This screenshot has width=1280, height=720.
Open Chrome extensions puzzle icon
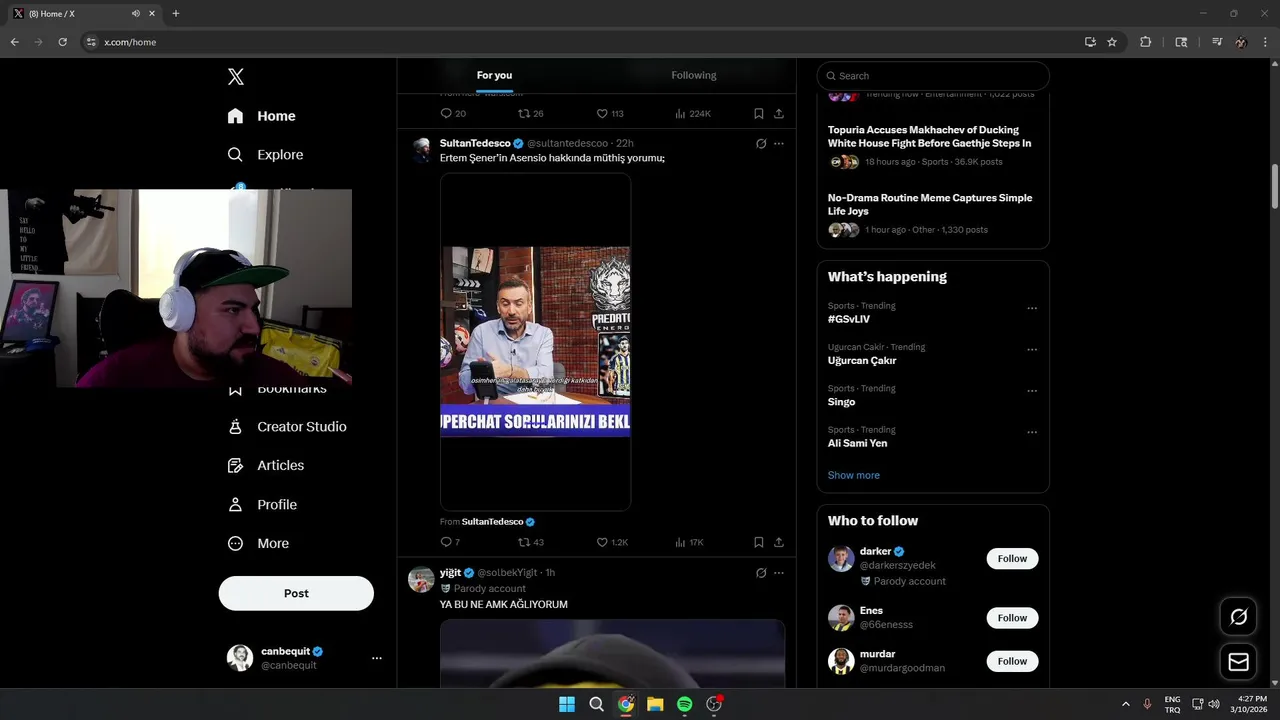tap(1146, 42)
